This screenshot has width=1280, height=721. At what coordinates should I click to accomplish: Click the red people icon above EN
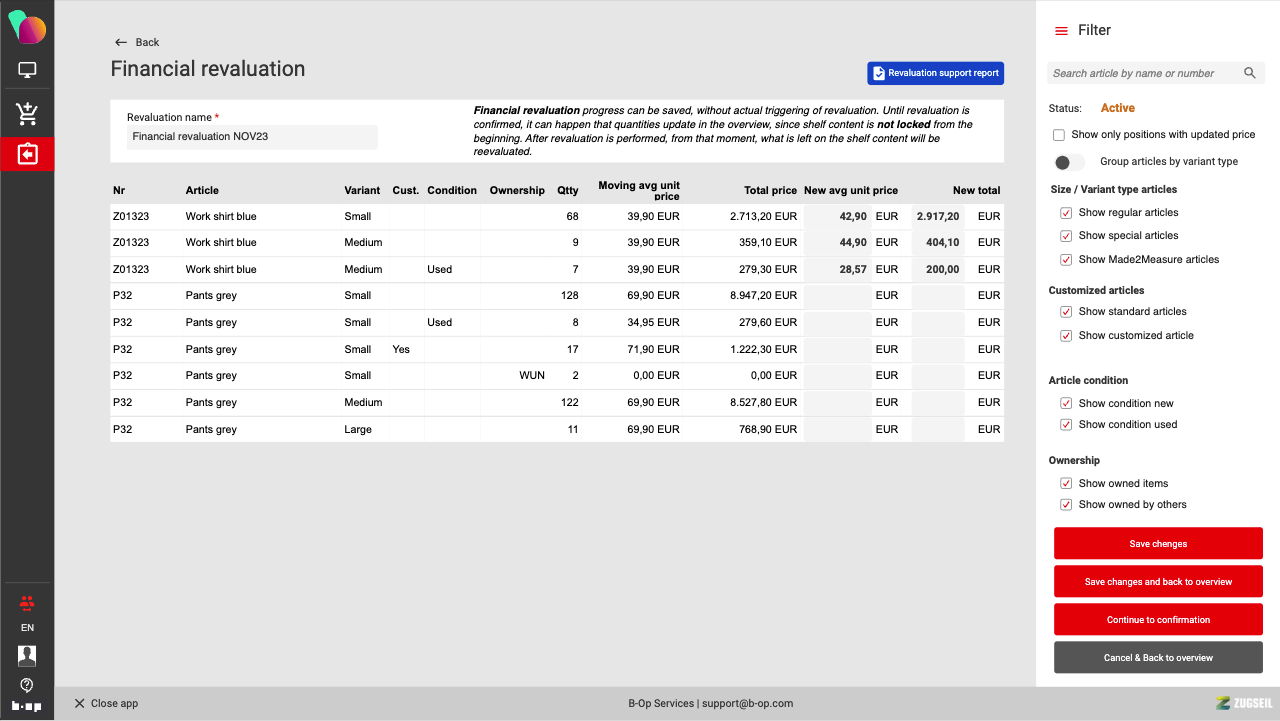pyautogui.click(x=27, y=603)
